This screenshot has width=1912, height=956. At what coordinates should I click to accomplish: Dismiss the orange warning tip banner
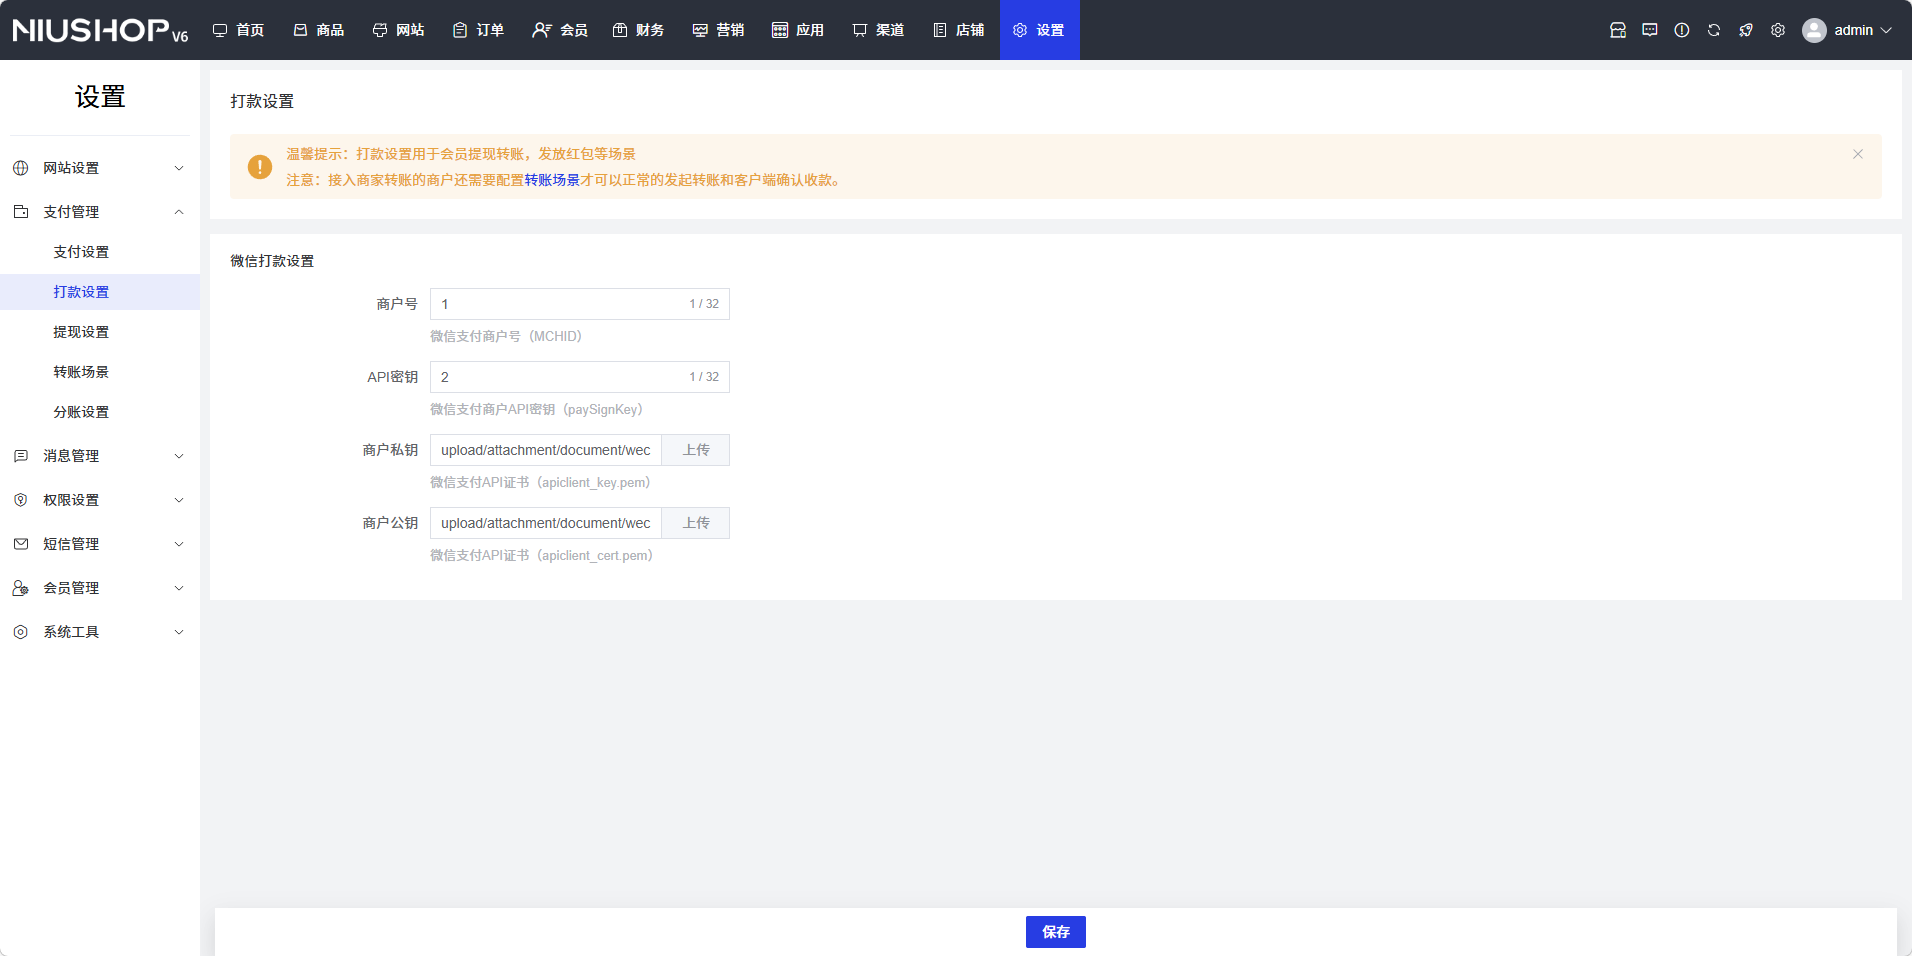tap(1857, 154)
